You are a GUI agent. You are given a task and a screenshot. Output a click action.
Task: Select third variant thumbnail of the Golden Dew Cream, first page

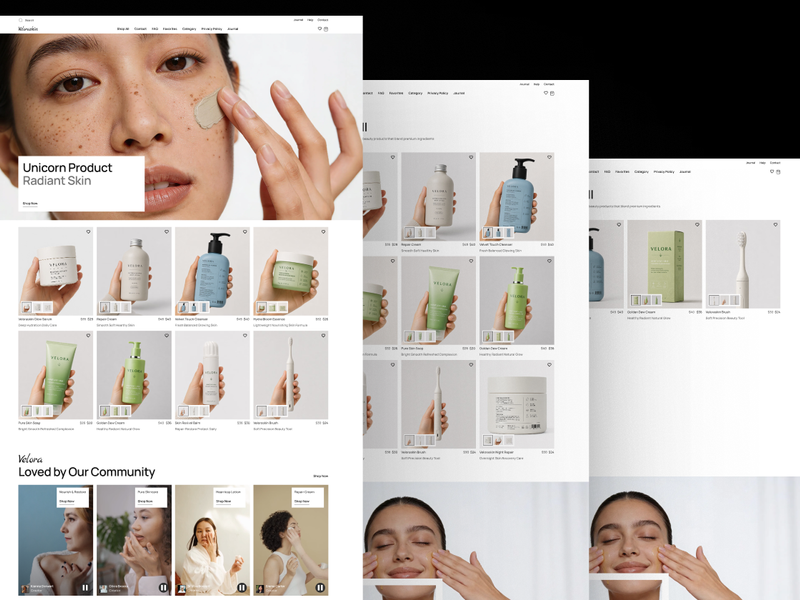(126, 411)
